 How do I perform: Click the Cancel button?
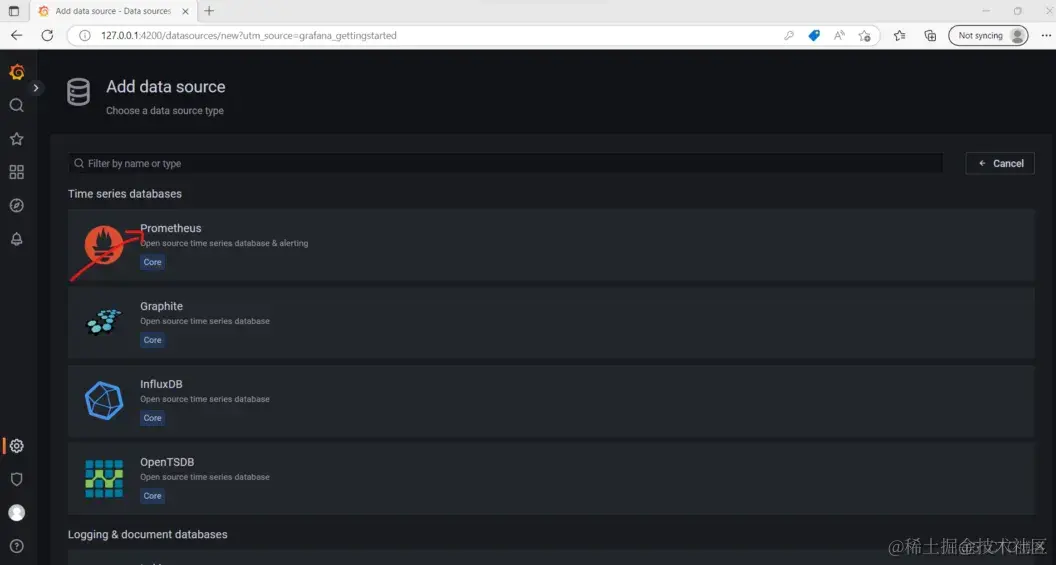[1000, 164]
